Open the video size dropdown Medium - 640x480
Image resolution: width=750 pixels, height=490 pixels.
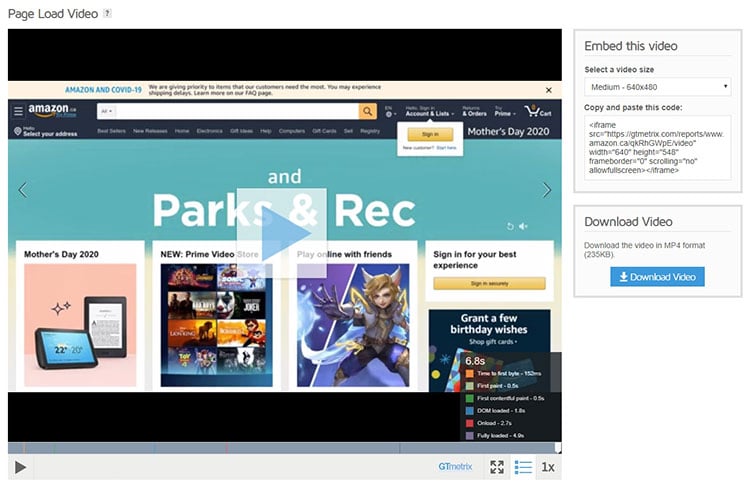[x=658, y=87]
